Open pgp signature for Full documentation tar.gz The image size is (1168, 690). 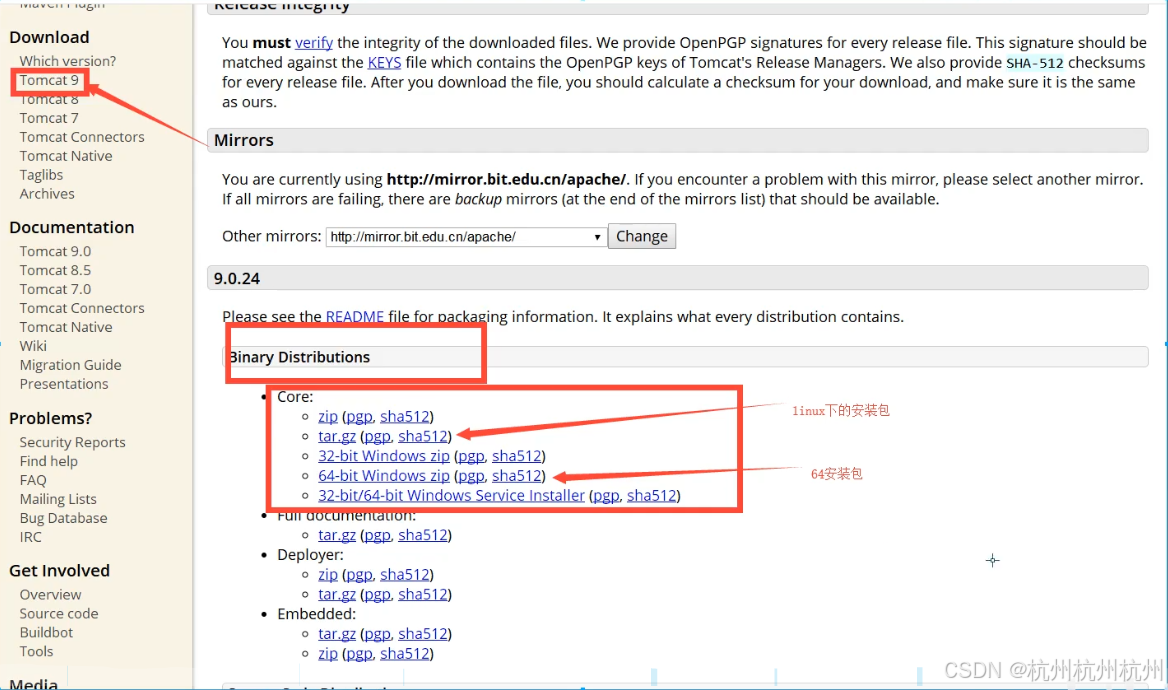pyautogui.click(x=377, y=535)
